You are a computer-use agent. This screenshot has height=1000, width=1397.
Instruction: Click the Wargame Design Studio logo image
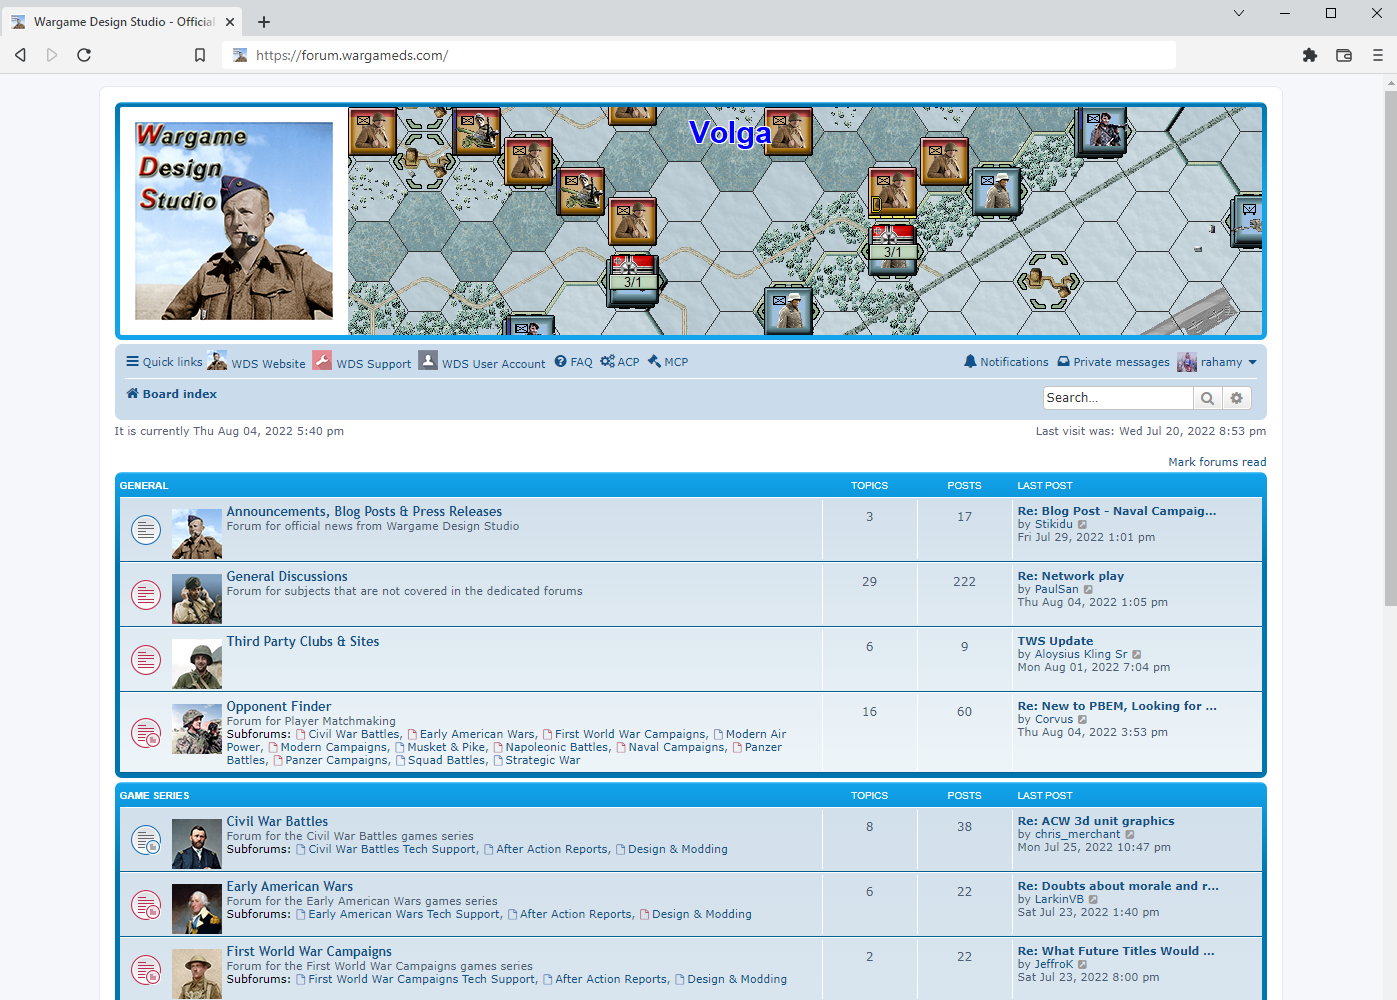tap(234, 221)
